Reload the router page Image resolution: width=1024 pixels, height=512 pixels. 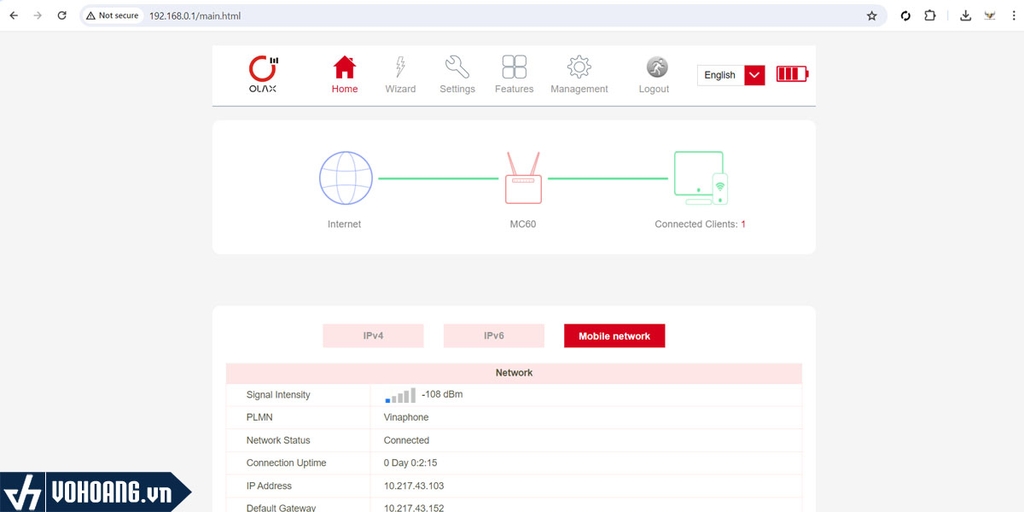[x=62, y=16]
